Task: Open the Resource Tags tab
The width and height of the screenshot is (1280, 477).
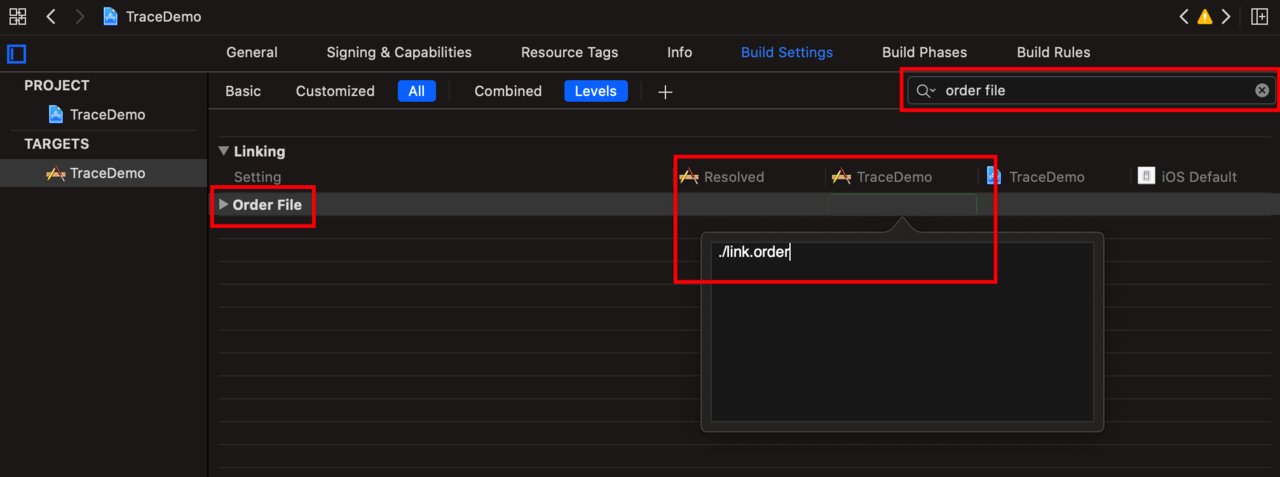Action: pos(570,52)
